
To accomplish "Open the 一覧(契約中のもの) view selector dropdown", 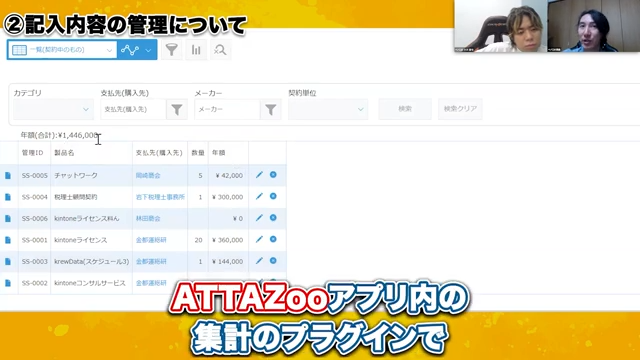I will point(62,50).
